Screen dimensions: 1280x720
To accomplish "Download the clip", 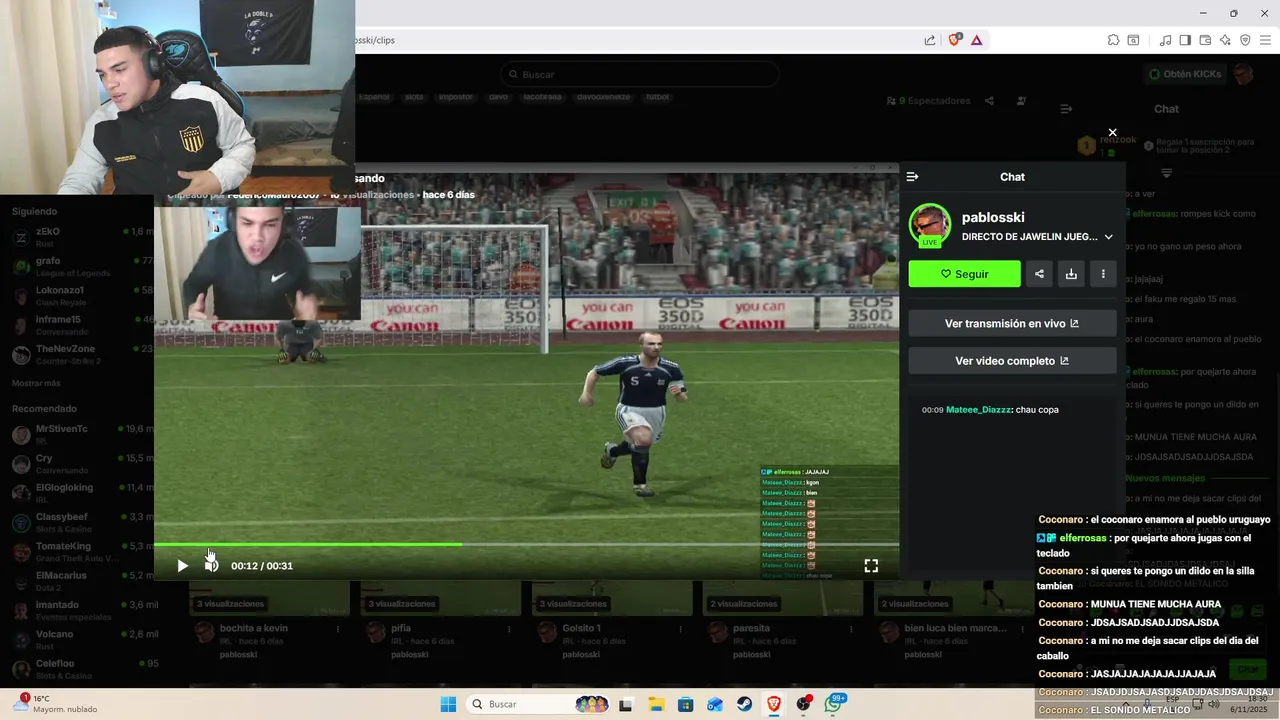I will 1071,274.
